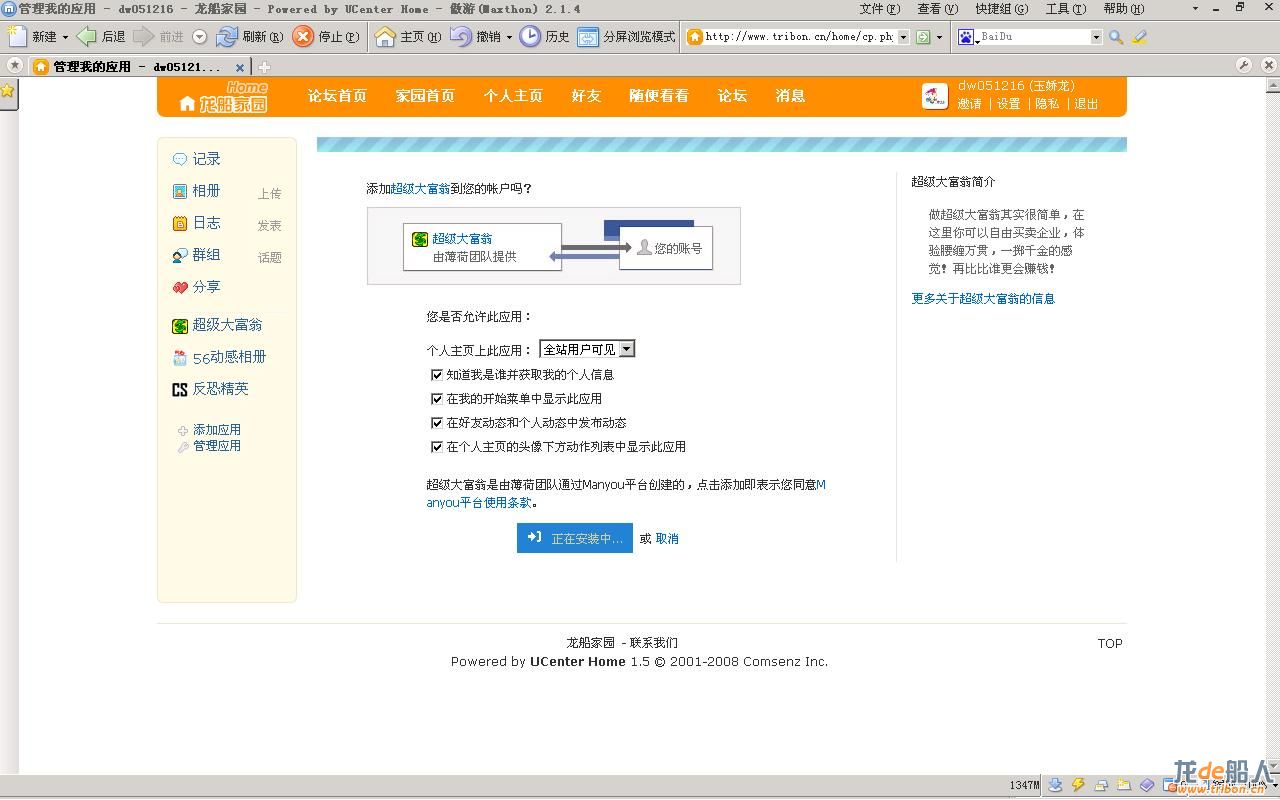This screenshot has height=800, width=1280.
Task: Click 管理应用 in the sidebar
Action: click(217, 446)
